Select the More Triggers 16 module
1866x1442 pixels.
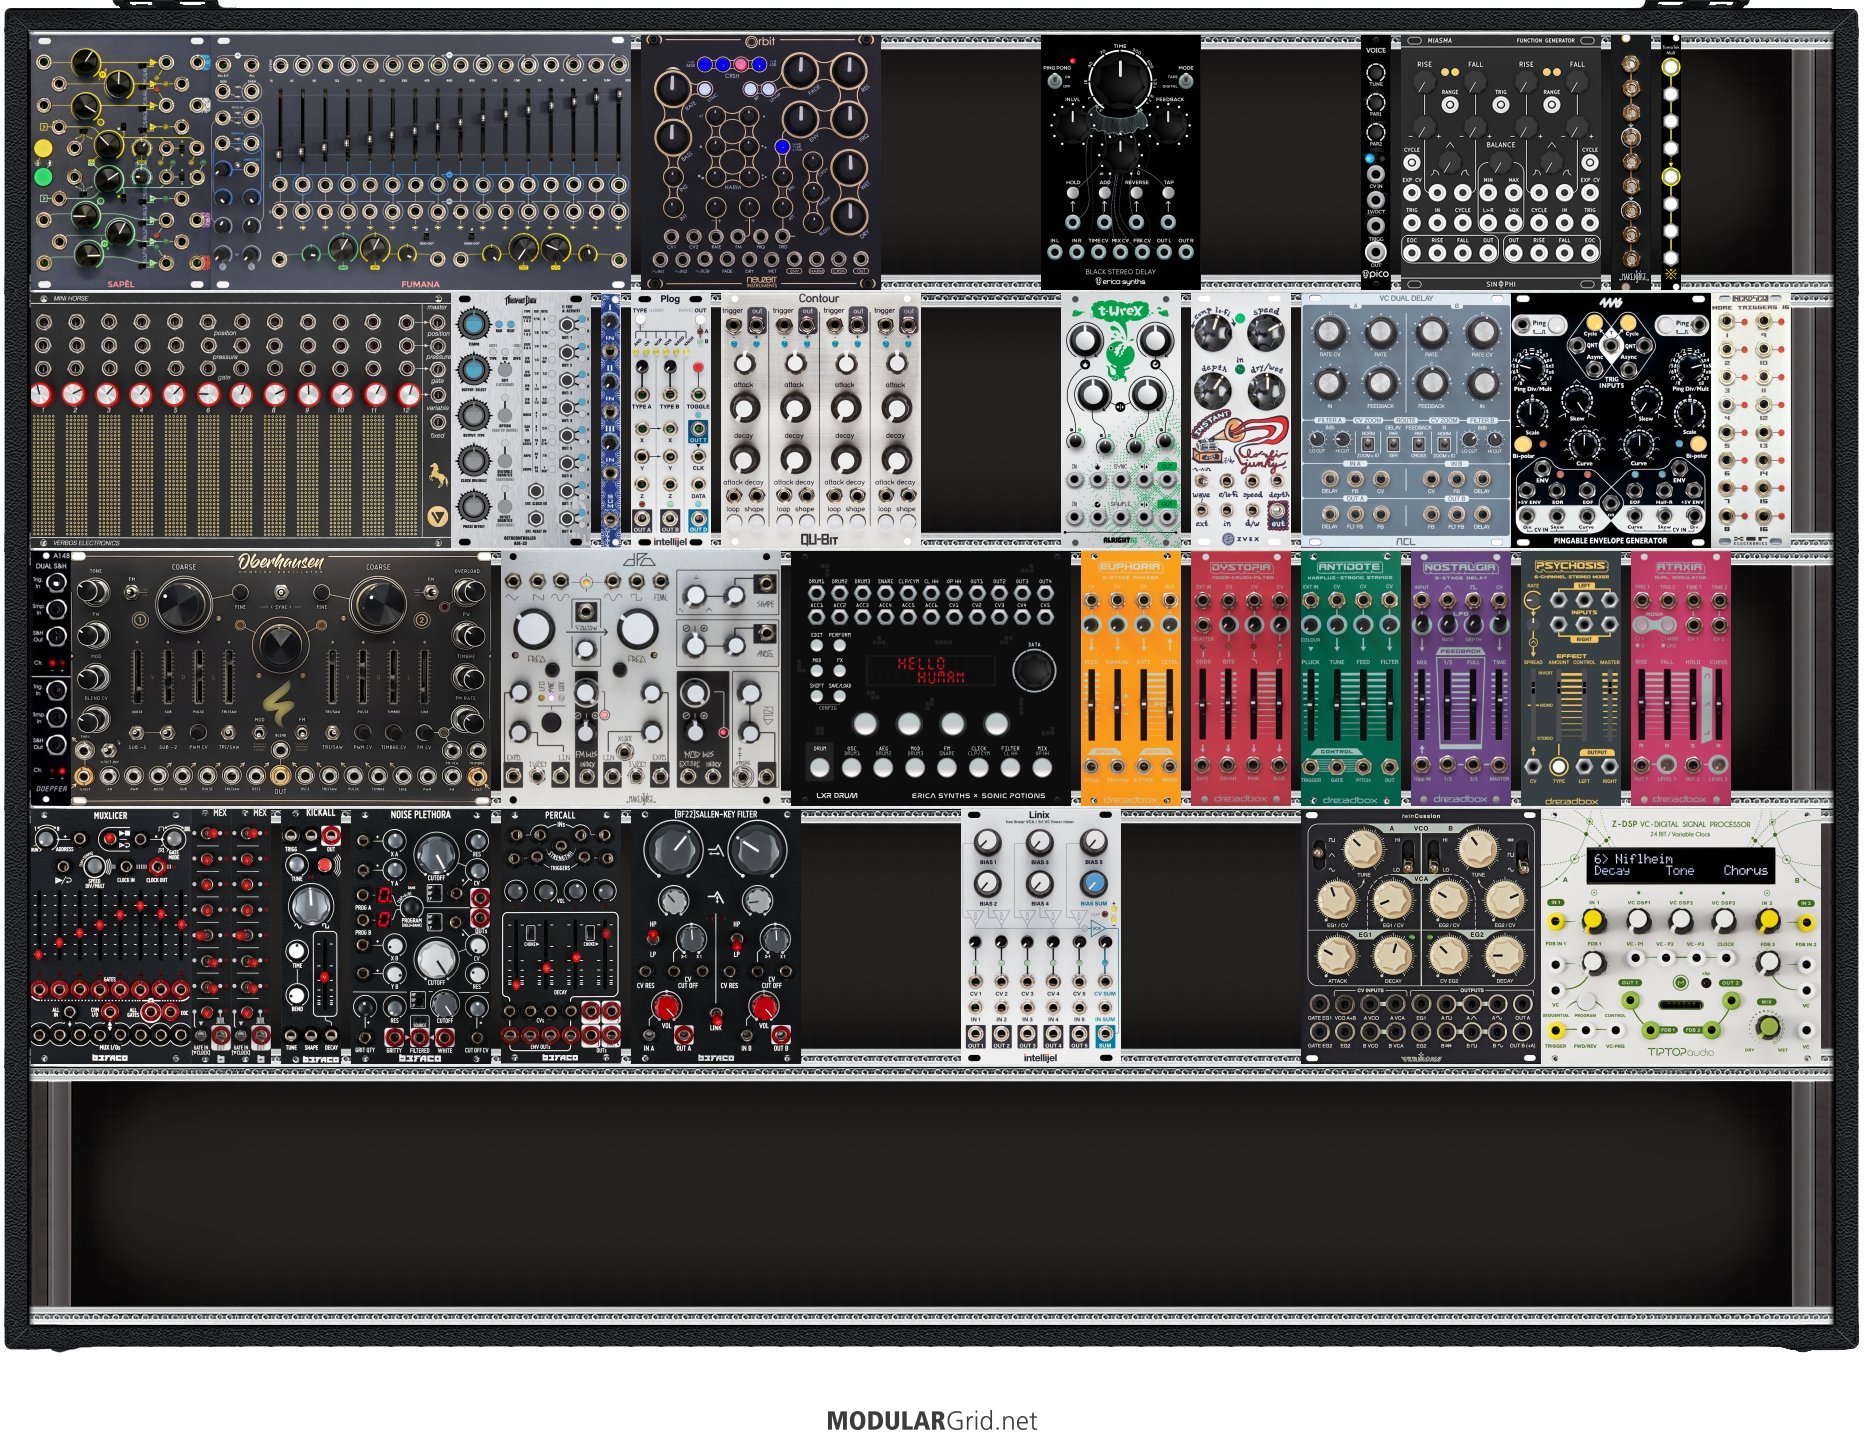coord(1751,419)
